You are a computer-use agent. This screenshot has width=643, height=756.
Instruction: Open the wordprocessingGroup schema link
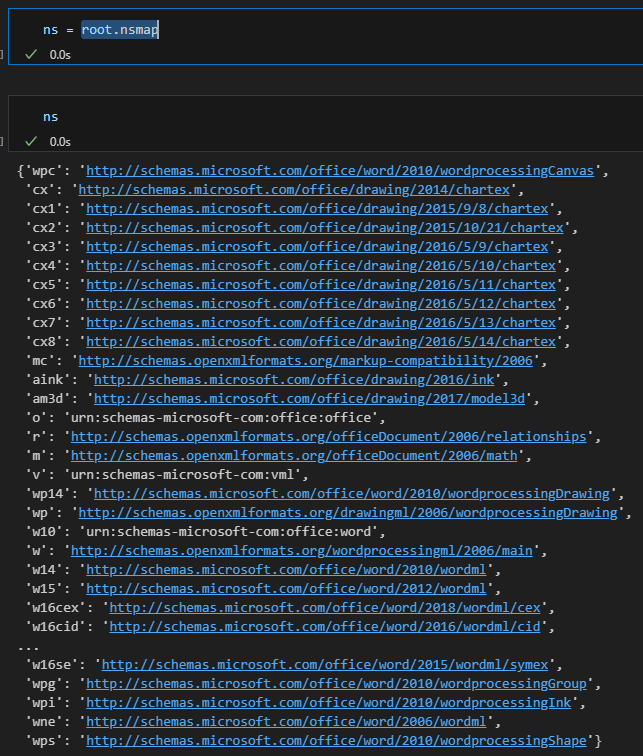click(336, 684)
